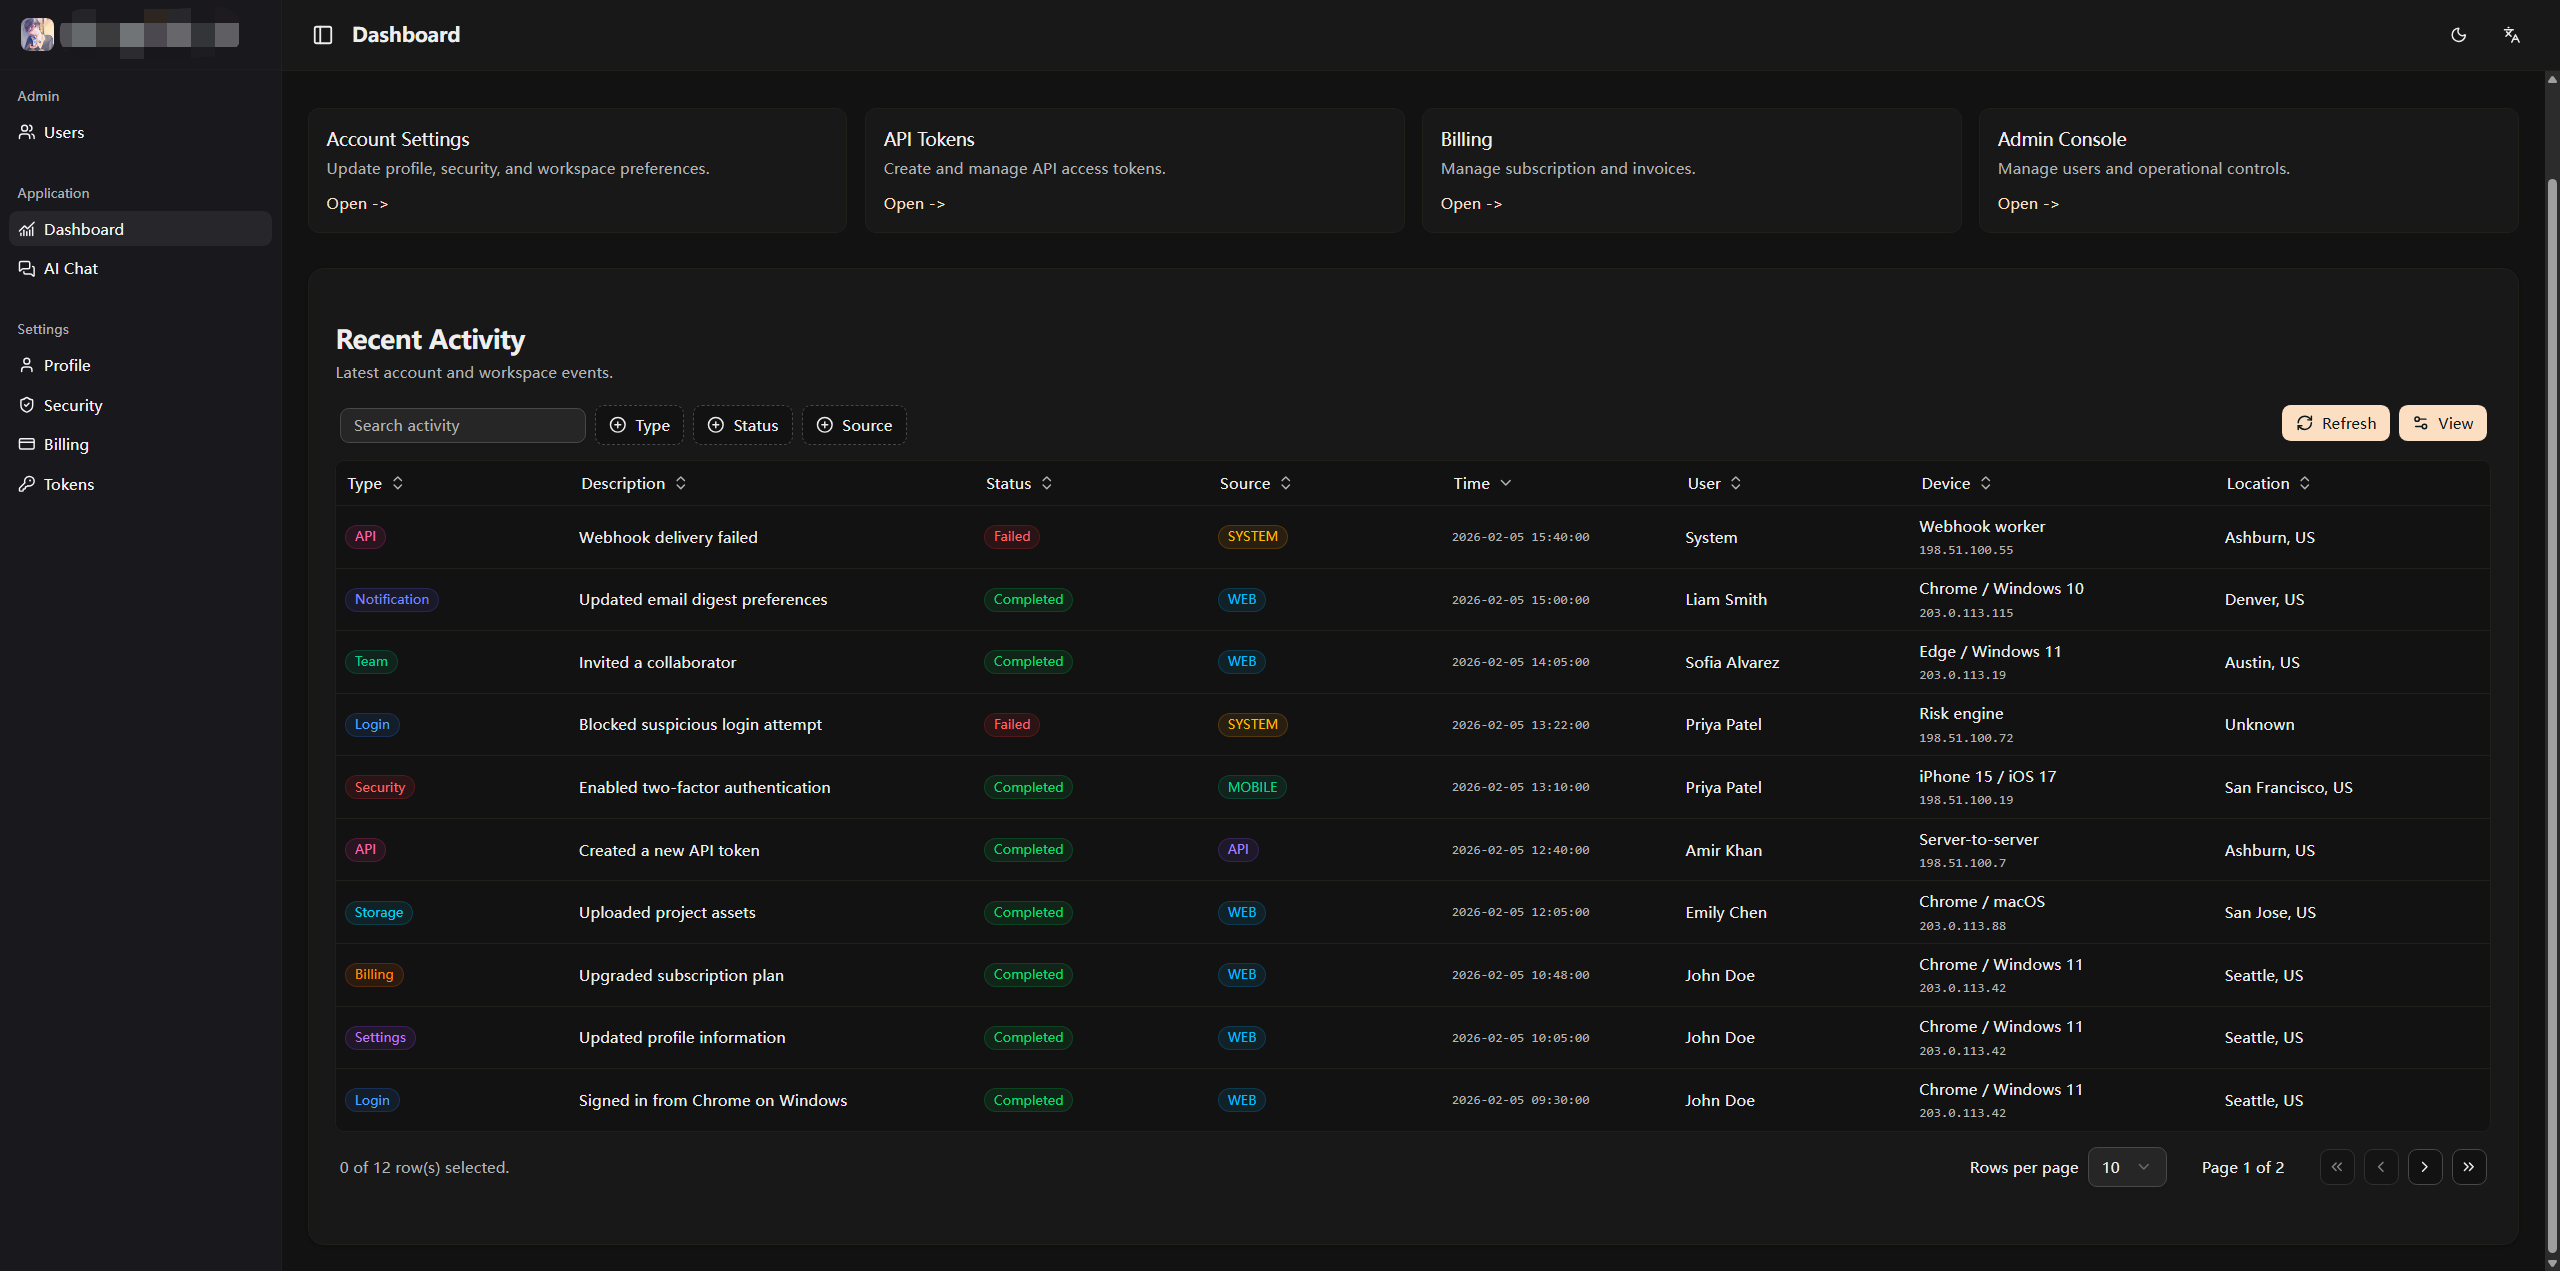The width and height of the screenshot is (2560, 1271).
Task: Jump to last page arrow
Action: (x=2468, y=1167)
